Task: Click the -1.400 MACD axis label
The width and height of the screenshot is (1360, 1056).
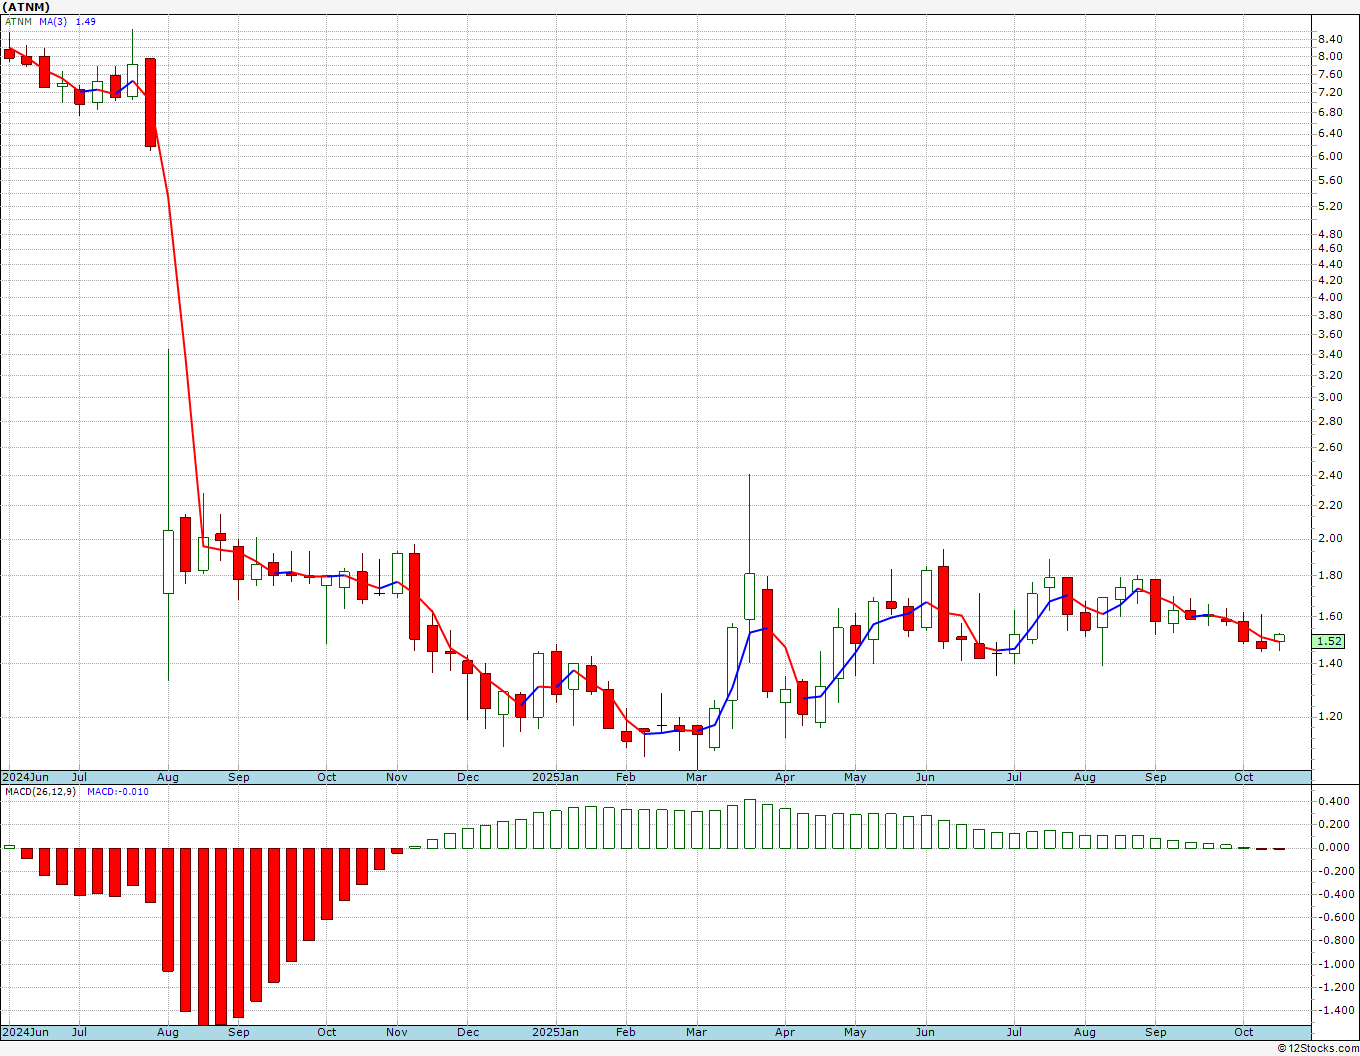Action: coord(1331,1010)
